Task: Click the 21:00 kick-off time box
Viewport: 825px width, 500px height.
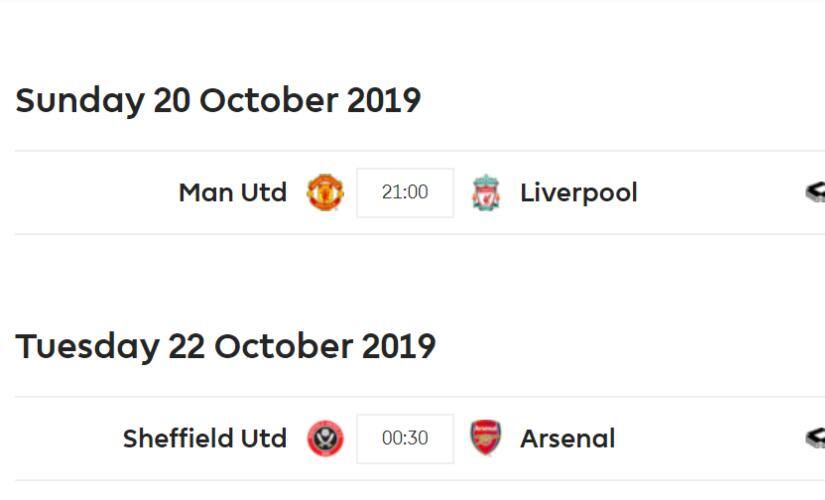Action: (405, 192)
